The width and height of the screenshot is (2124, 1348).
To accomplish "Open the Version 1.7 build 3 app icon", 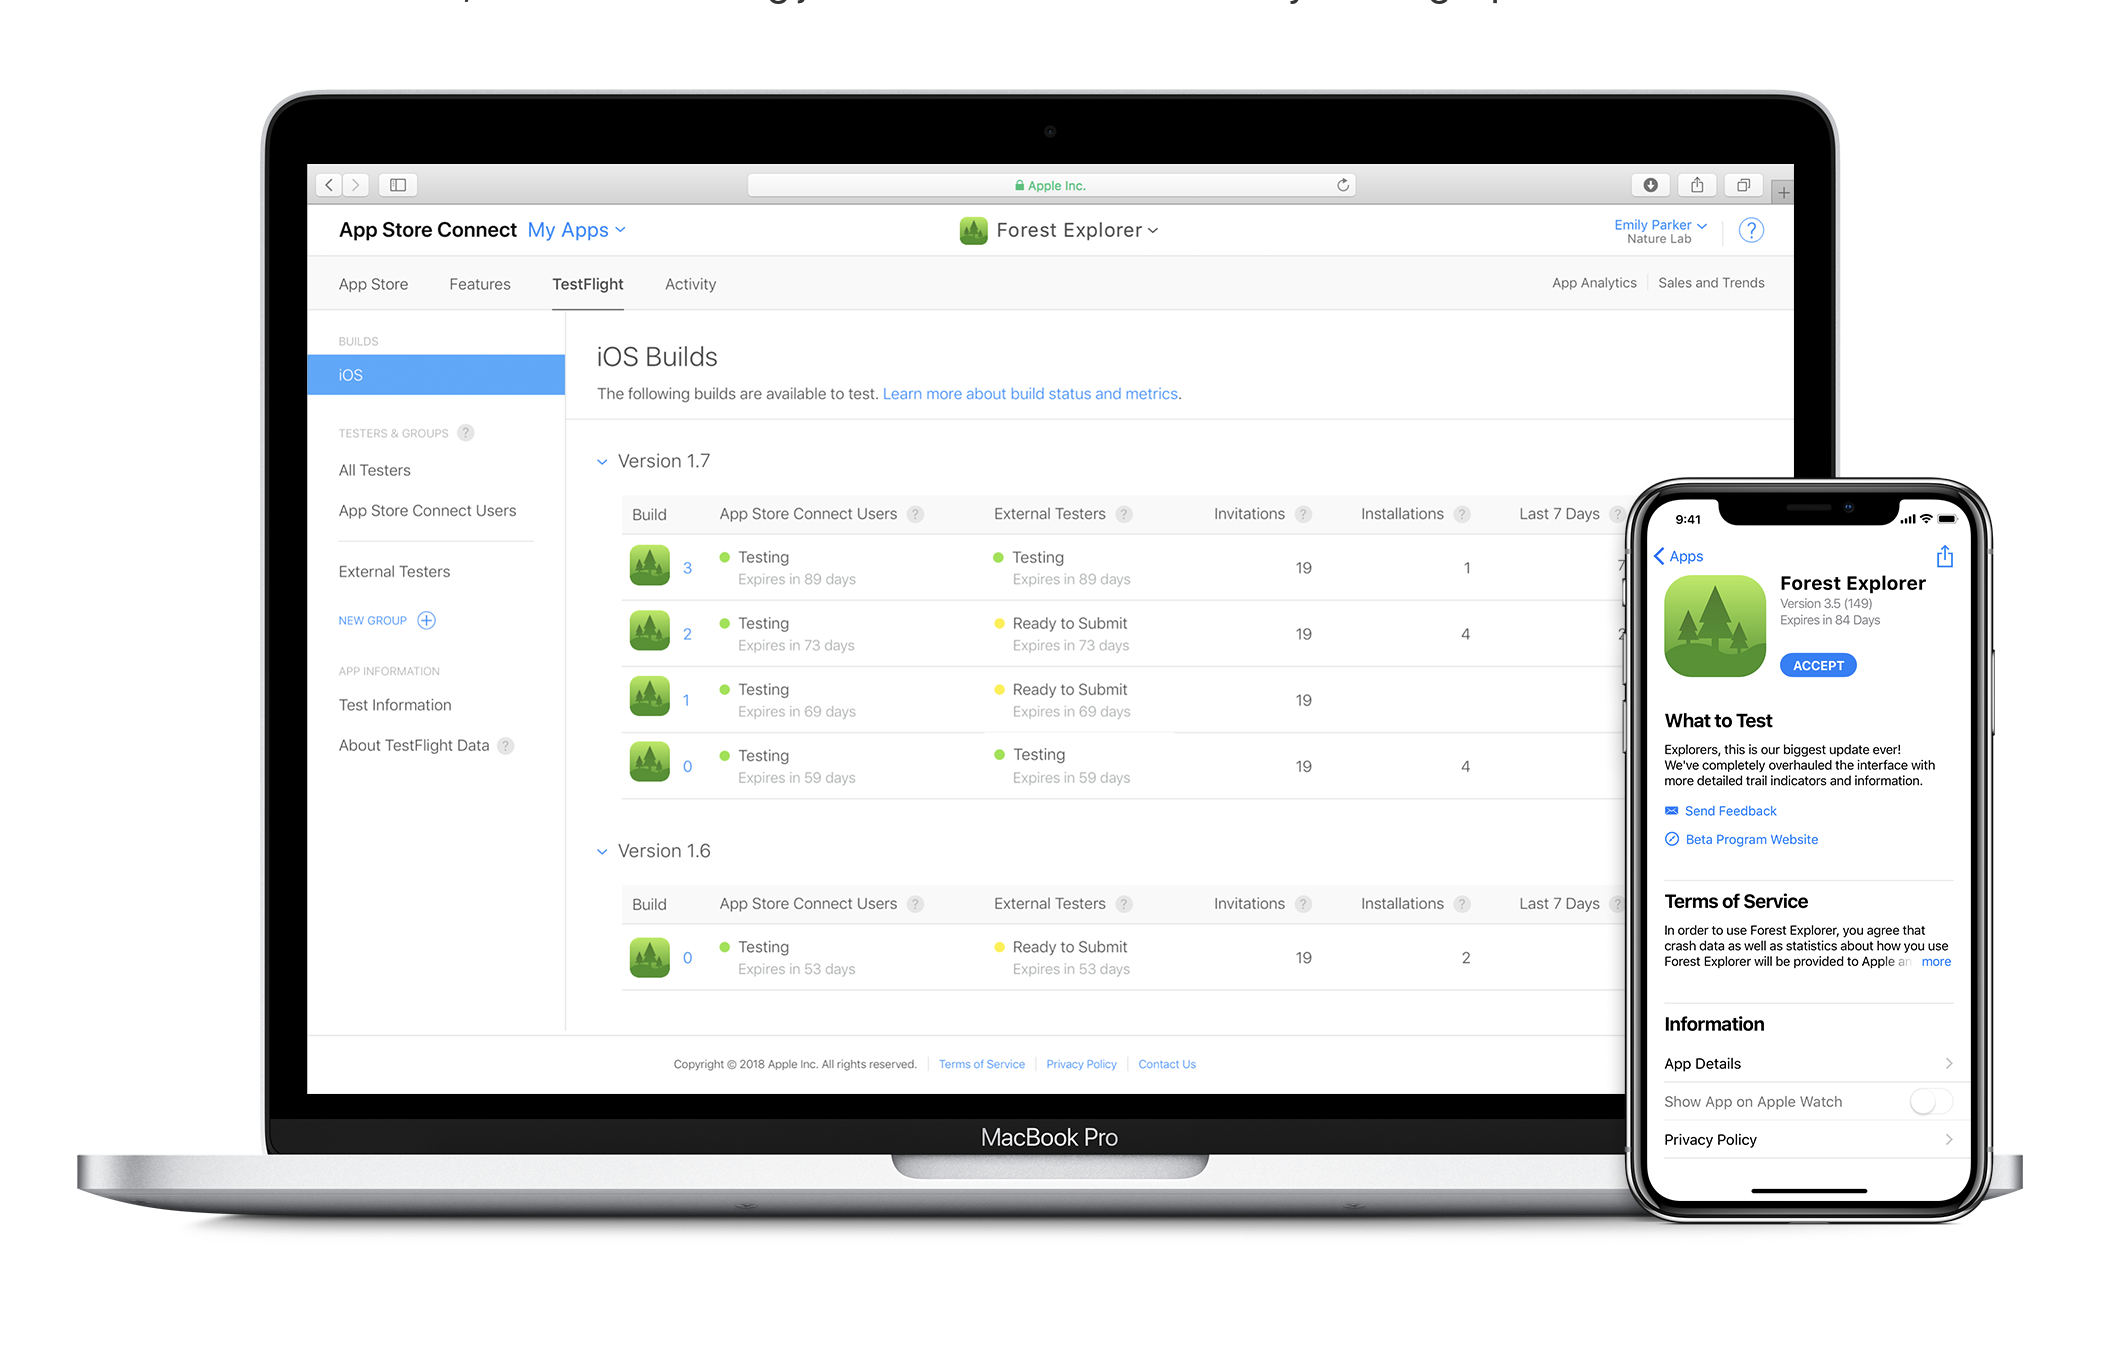I will tap(649, 566).
